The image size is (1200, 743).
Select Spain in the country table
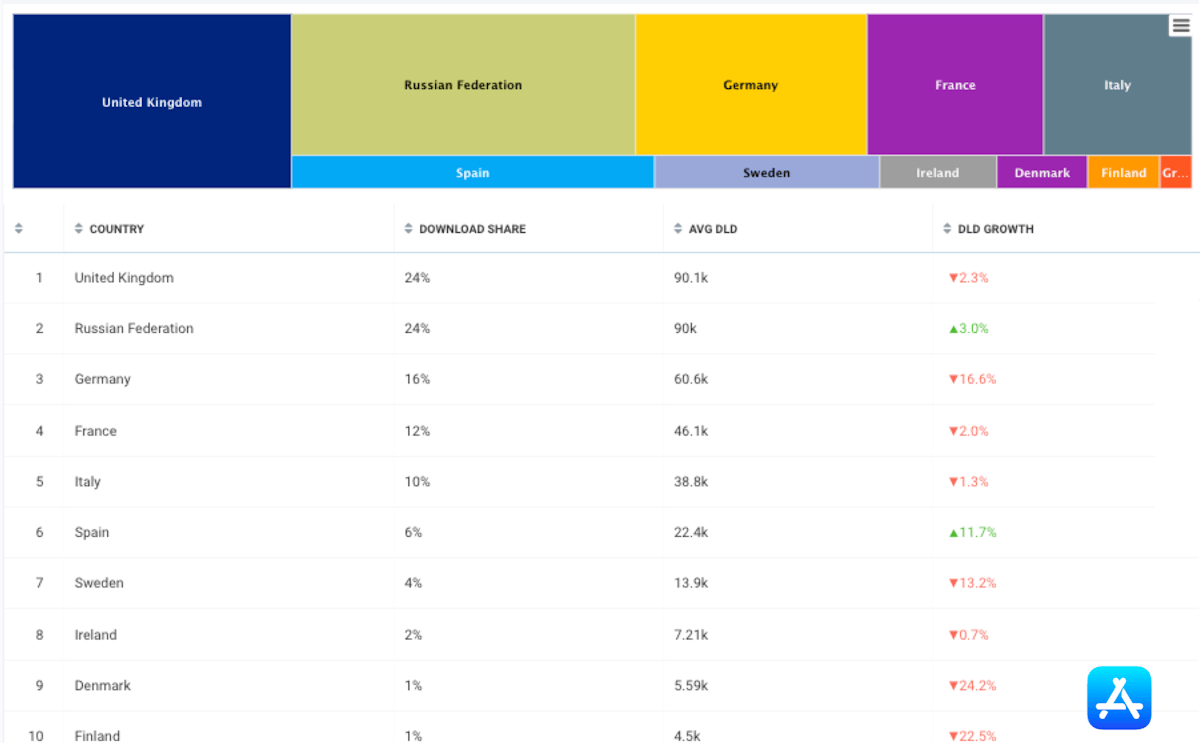(92, 532)
